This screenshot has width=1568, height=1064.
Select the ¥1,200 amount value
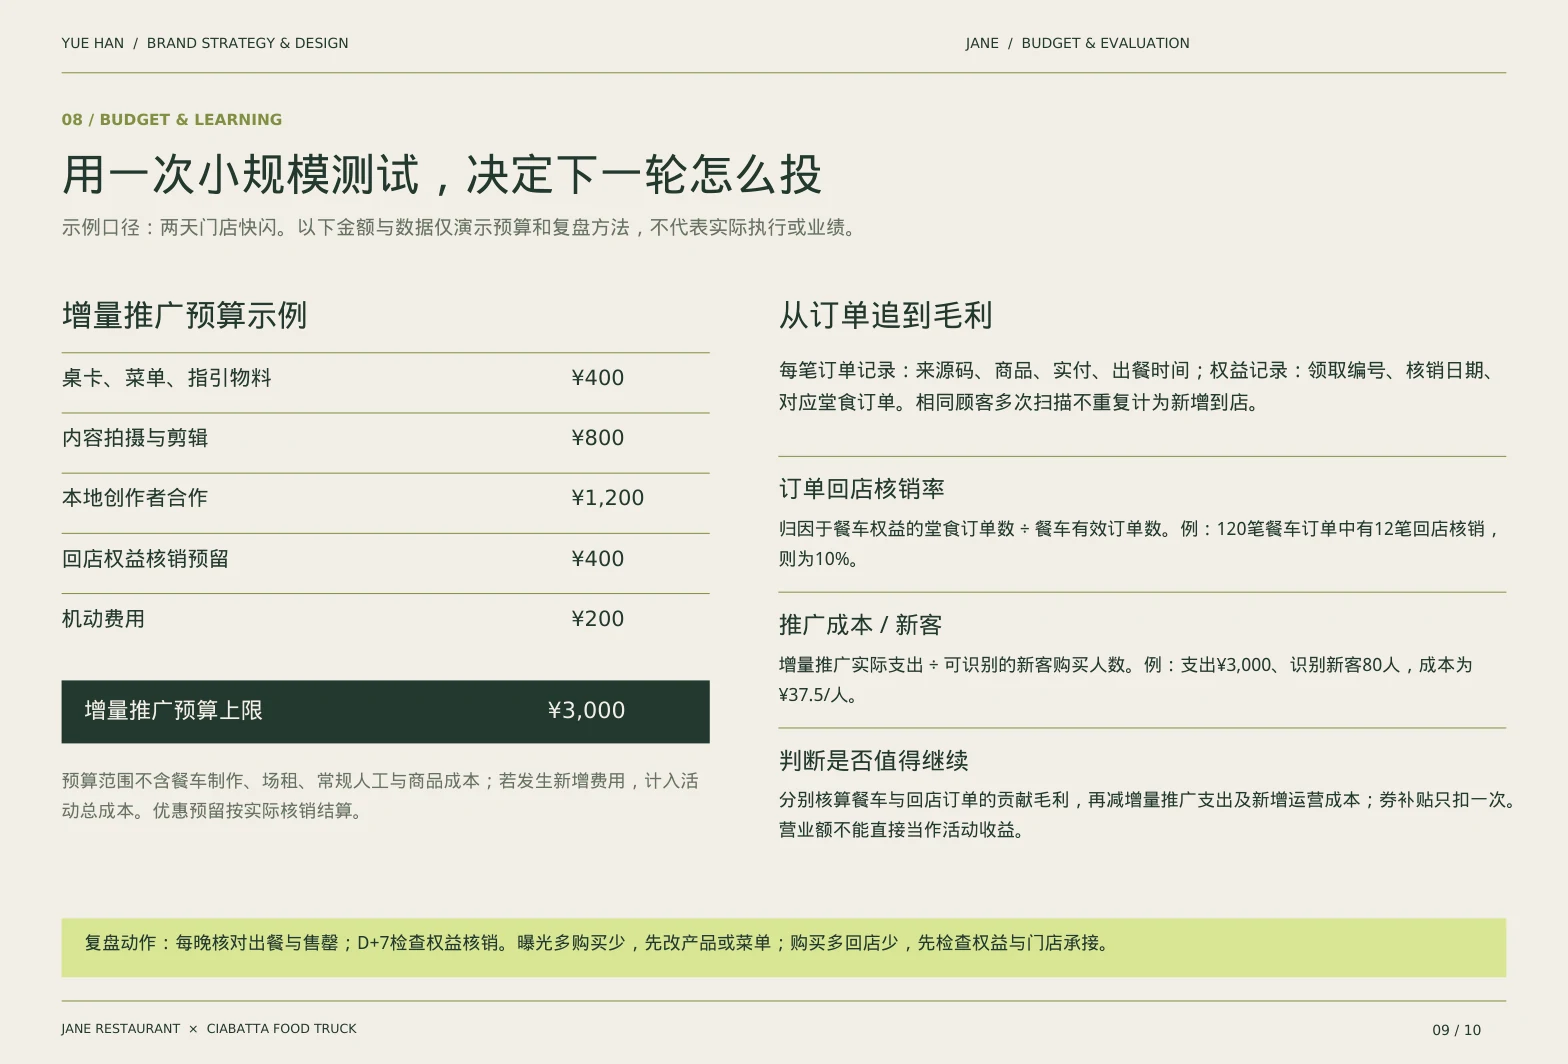(x=607, y=498)
